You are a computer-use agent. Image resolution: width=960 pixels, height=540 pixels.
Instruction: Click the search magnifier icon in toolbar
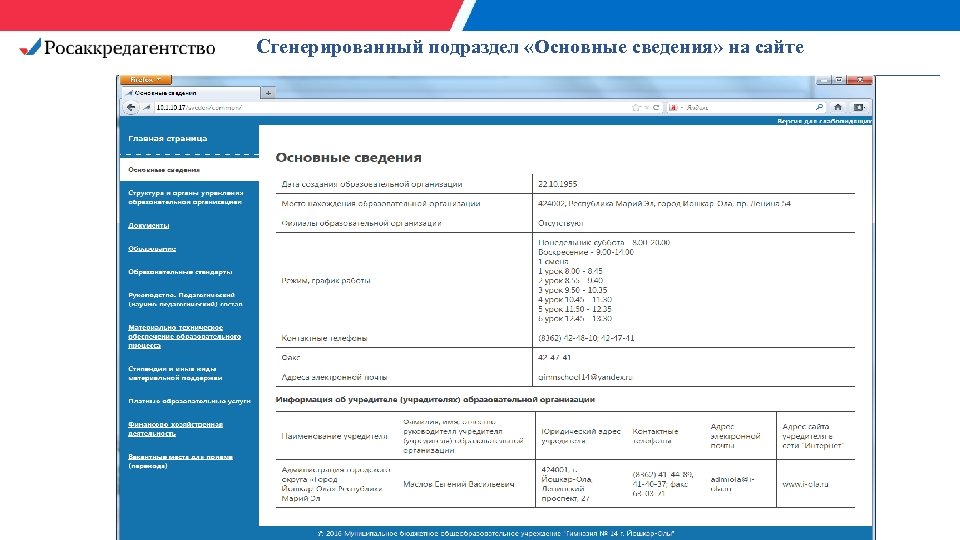tap(819, 107)
